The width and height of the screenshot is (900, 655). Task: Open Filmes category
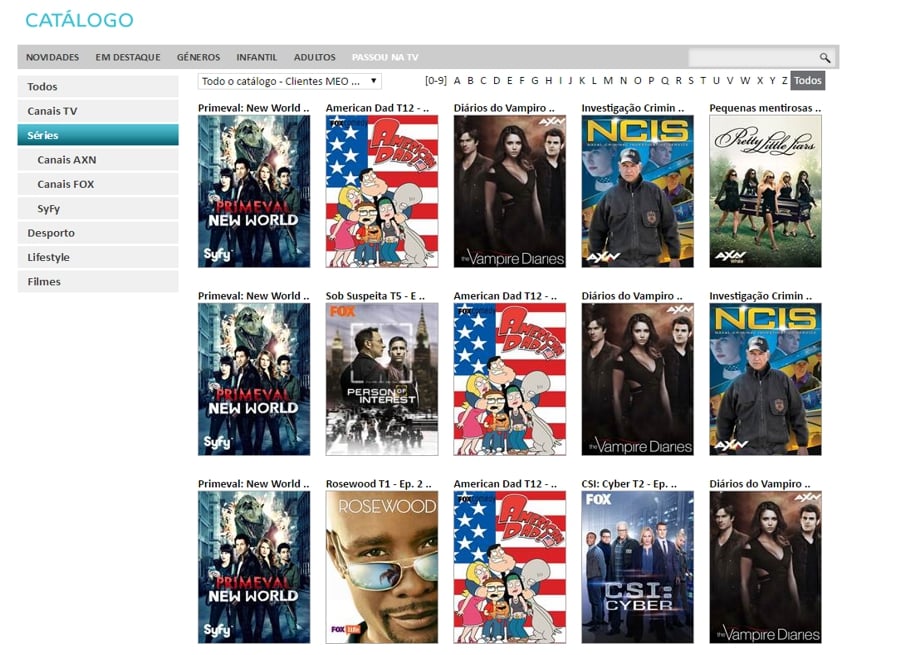coord(98,281)
